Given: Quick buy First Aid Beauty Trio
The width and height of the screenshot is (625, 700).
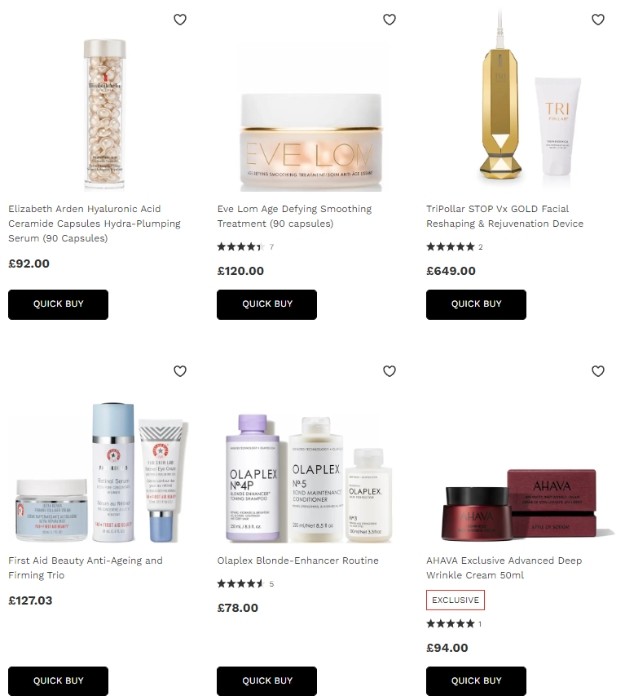Looking at the screenshot, I should 58,681.
